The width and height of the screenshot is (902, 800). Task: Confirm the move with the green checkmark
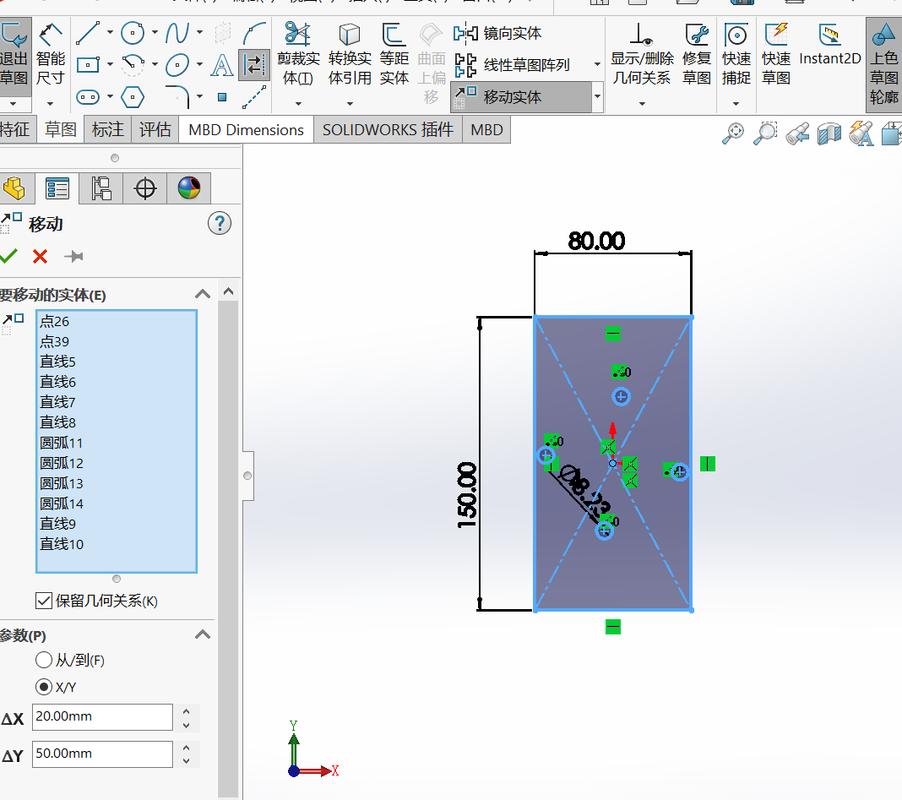pyautogui.click(x=8, y=256)
